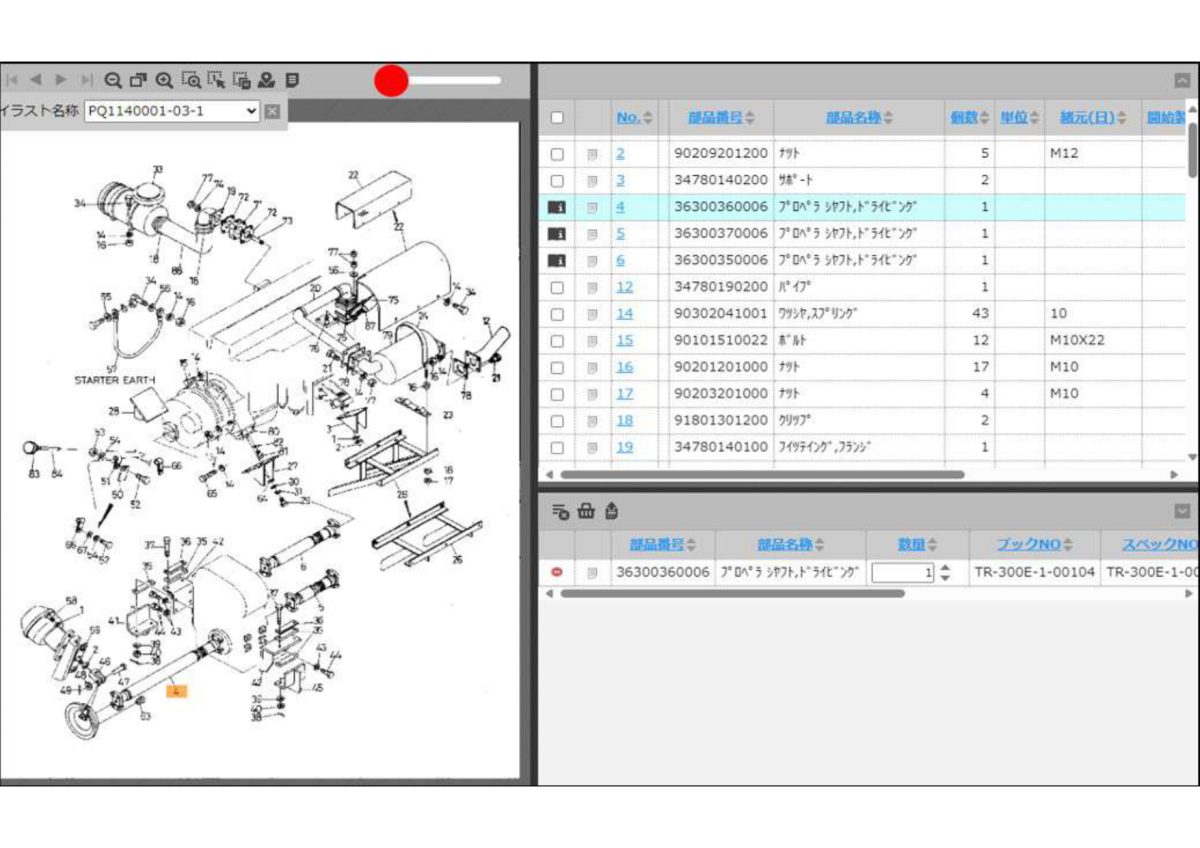Open the PQ1140001-03-1 illustration dropdown

172,111
